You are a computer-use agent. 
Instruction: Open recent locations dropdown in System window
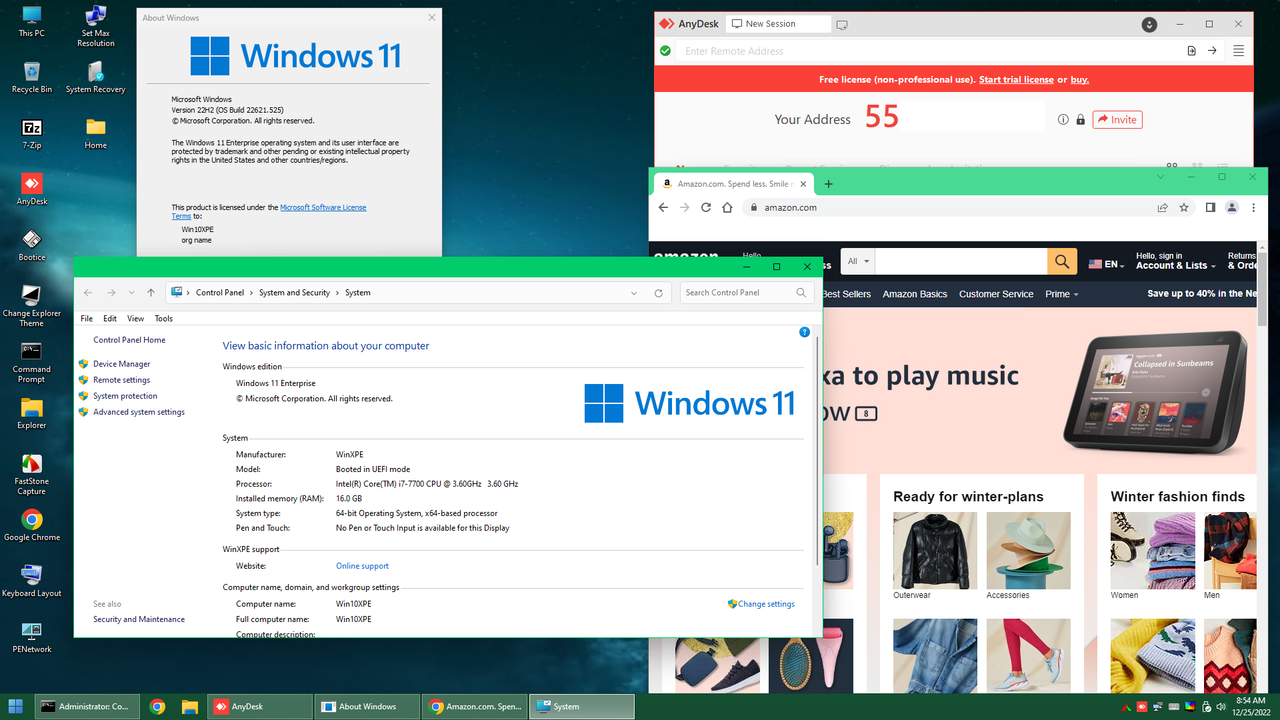[x=131, y=293]
